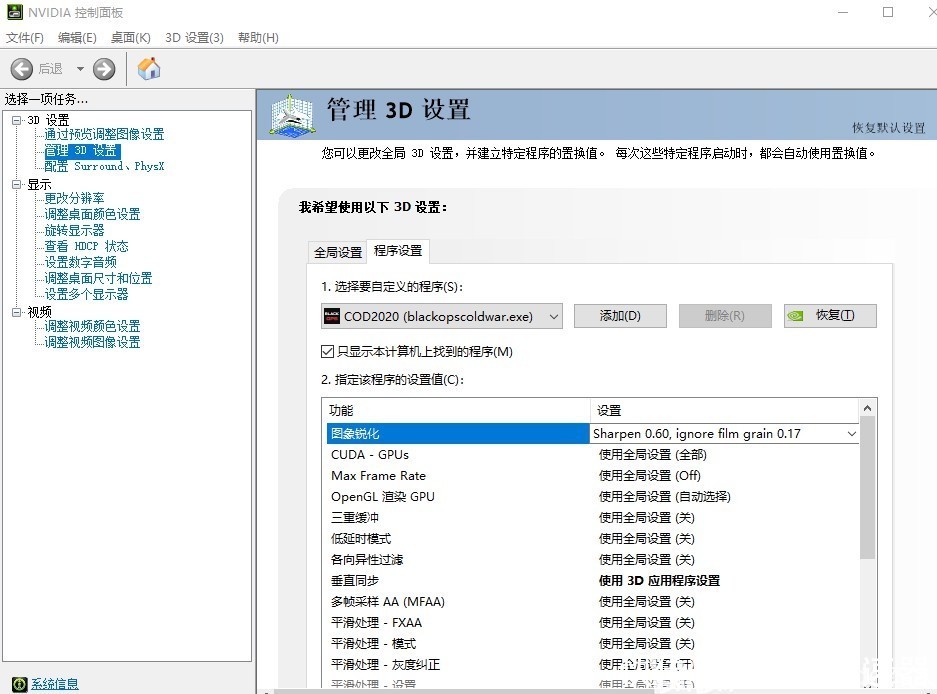Image resolution: width=937 pixels, height=694 pixels.
Task: Open the Sharpen dropdown for 图象锐化
Action: [852, 433]
